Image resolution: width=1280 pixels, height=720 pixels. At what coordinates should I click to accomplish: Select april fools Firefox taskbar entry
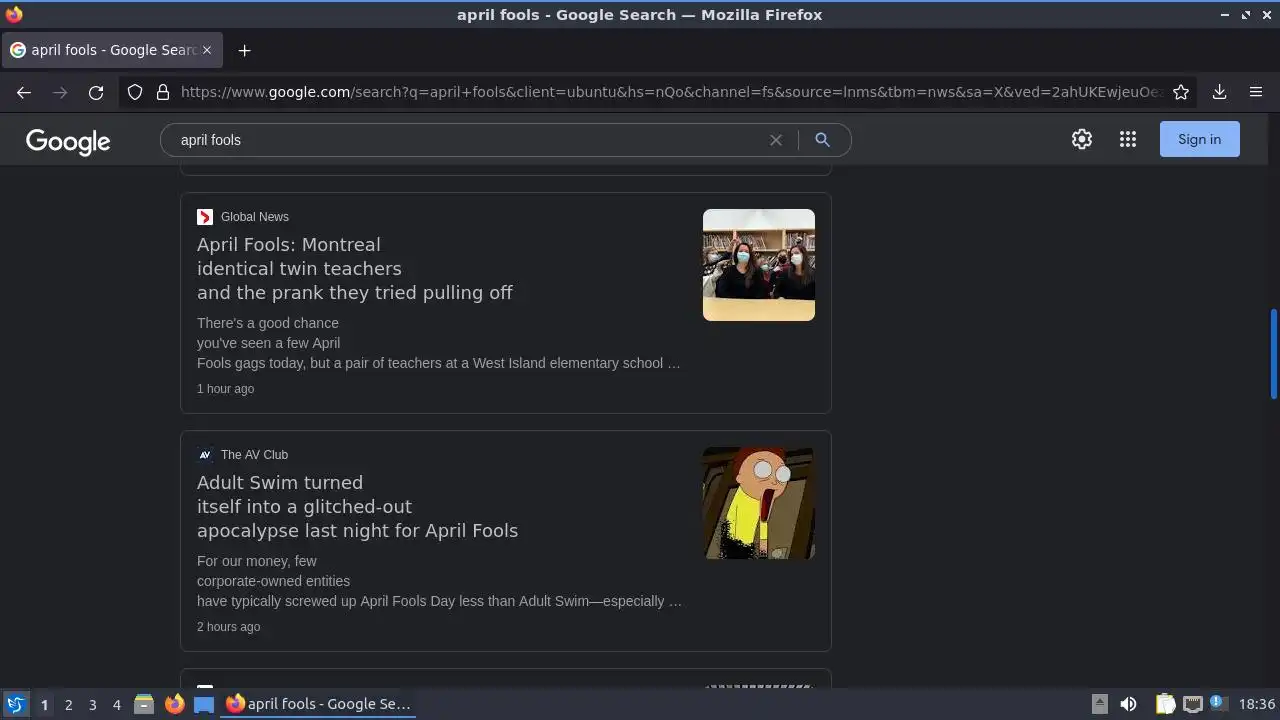click(318, 704)
